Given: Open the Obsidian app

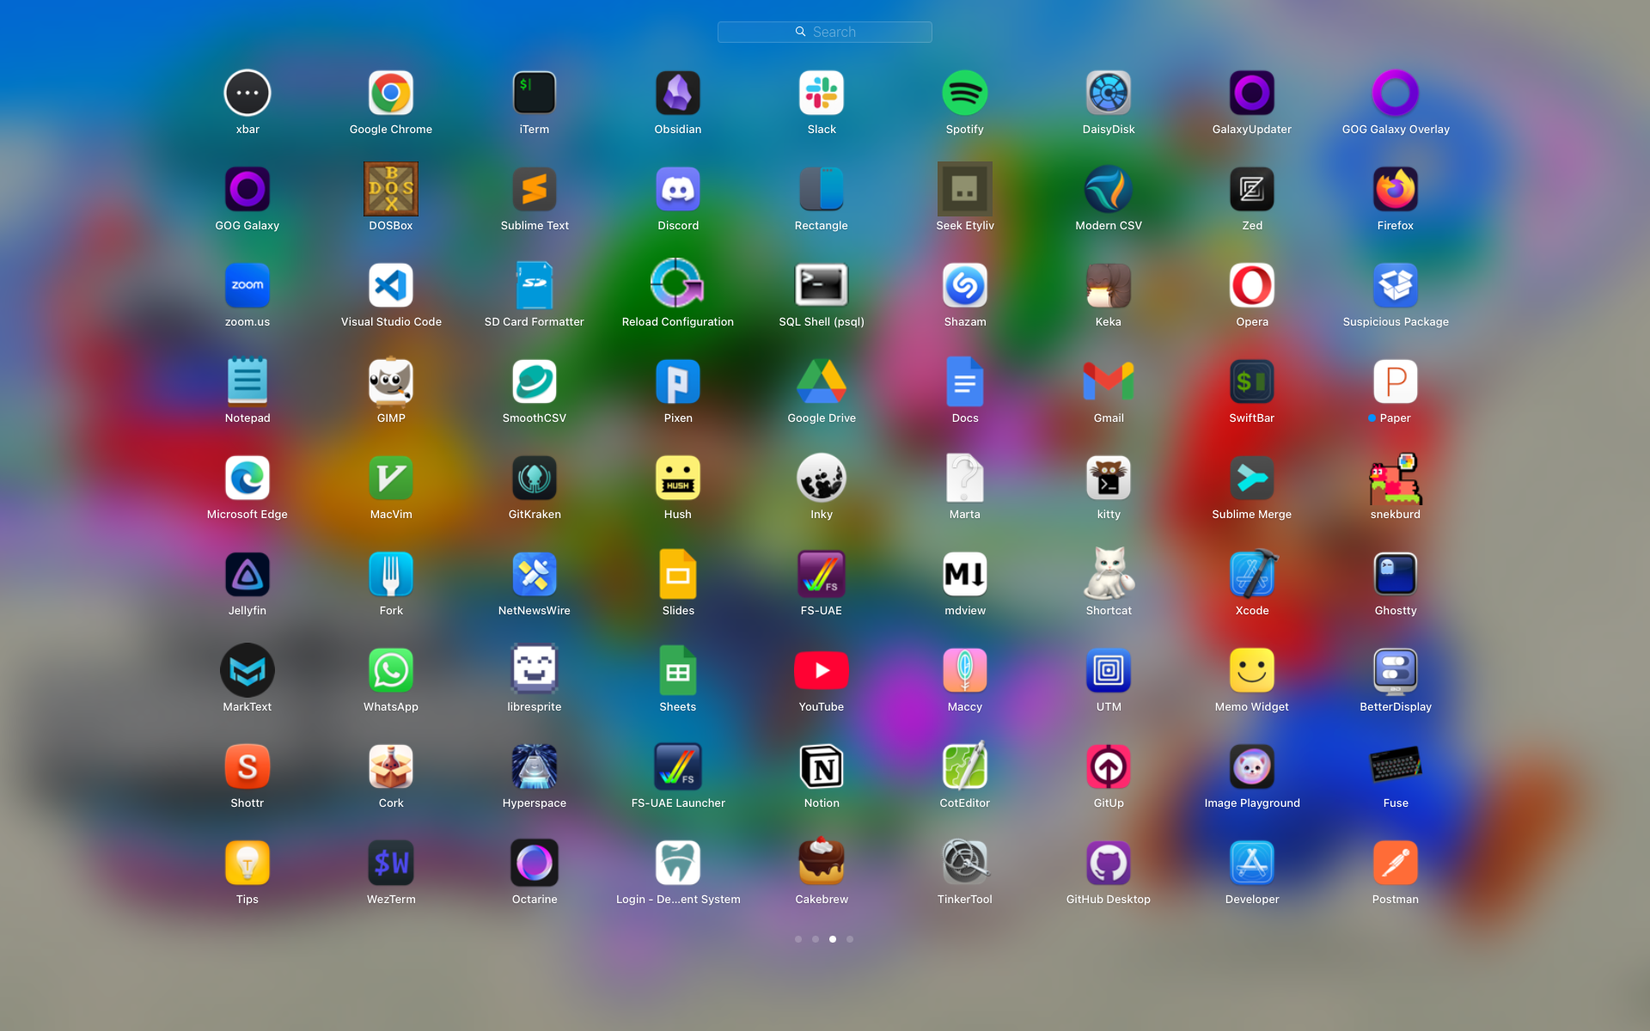Looking at the screenshot, I should click(x=677, y=93).
